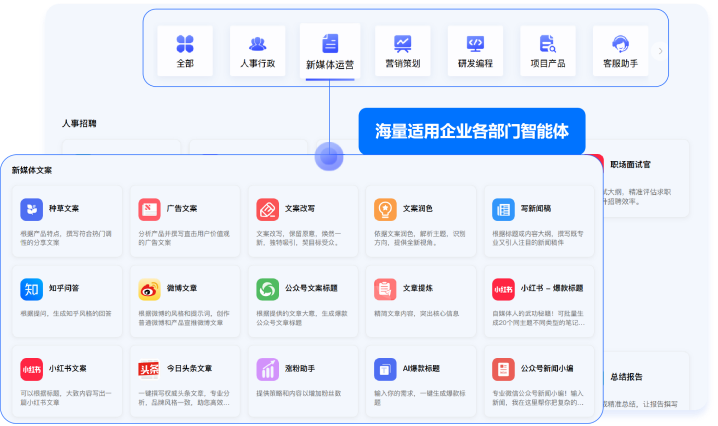Click the 小红书 – 爆款标题 title
Image resolution: width=718 pixels, height=426 pixels.
[552, 288]
